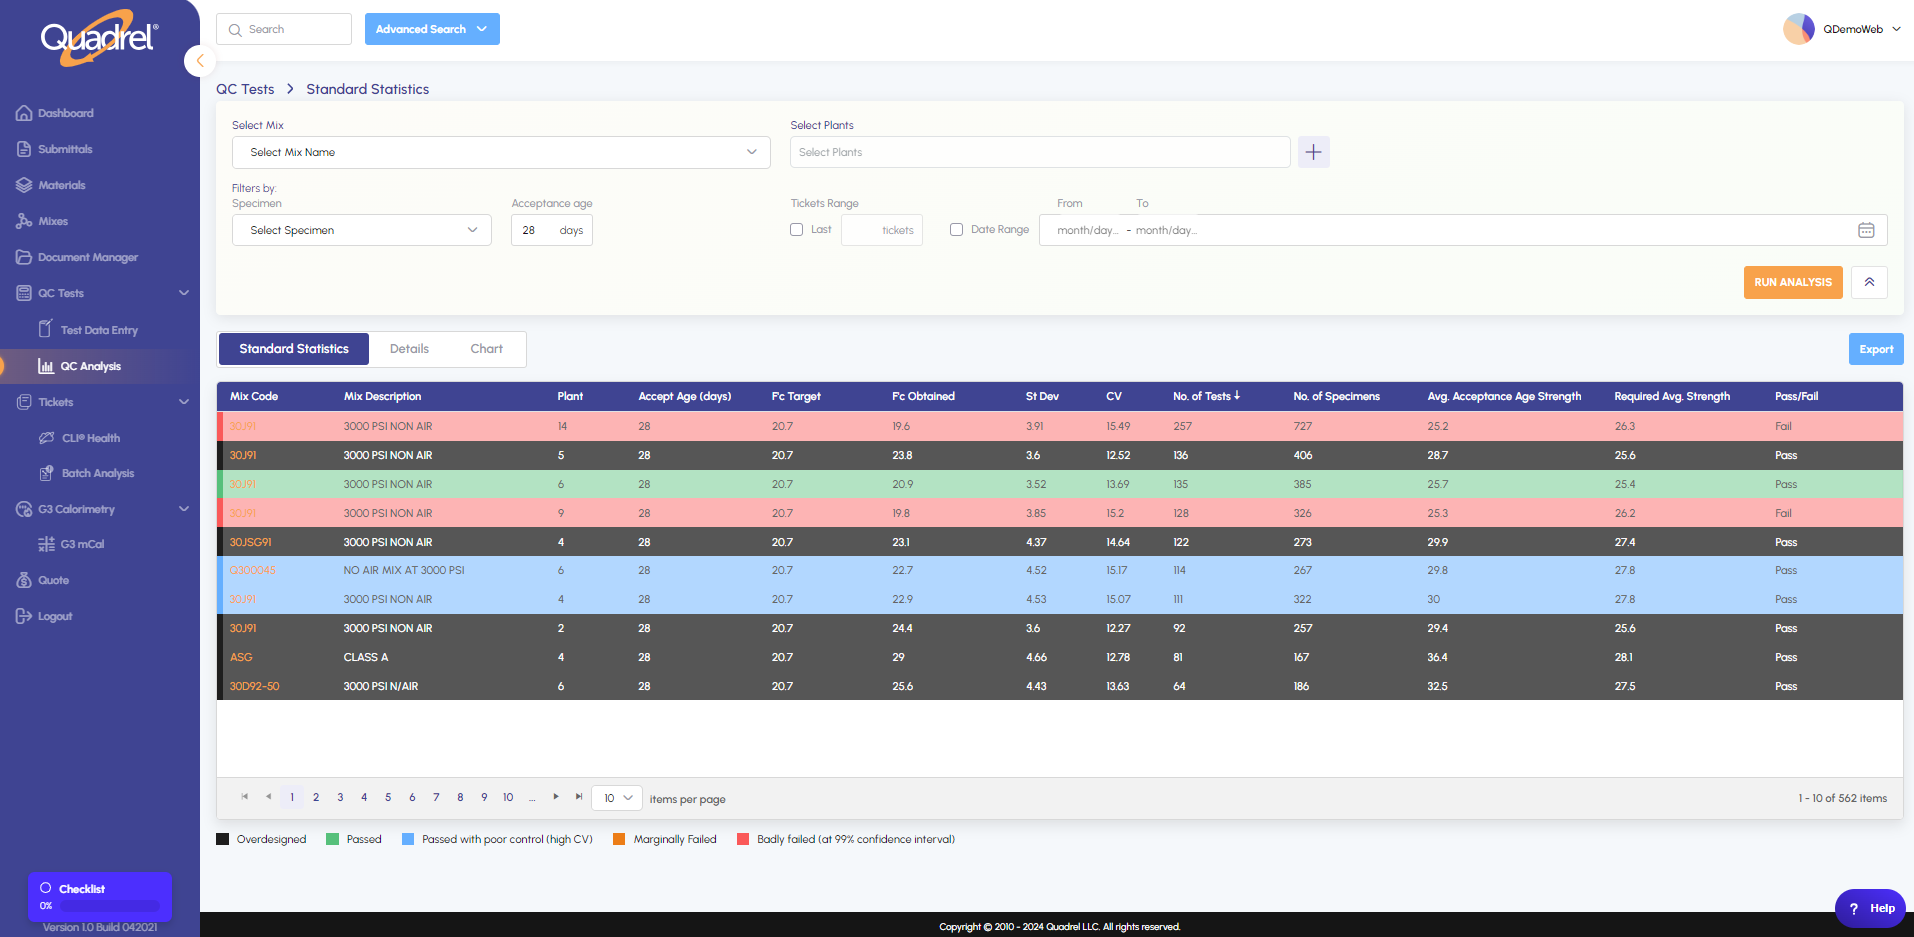The height and width of the screenshot is (937, 1914).
Task: Collapse the sidebar with arrow icon
Action: click(200, 61)
